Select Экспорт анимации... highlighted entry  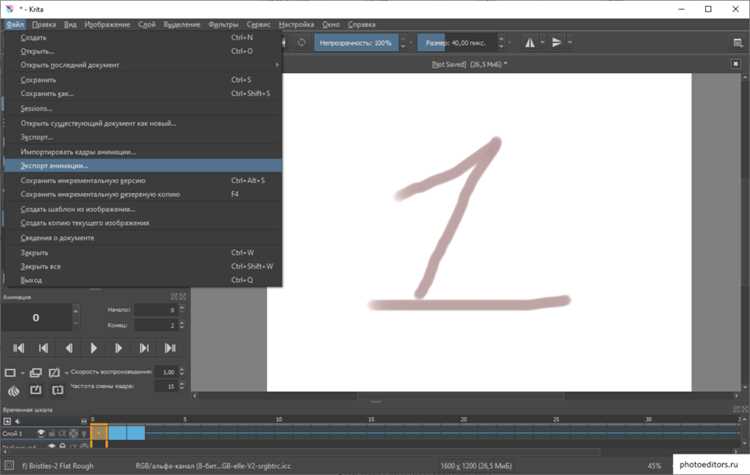click(x=143, y=166)
